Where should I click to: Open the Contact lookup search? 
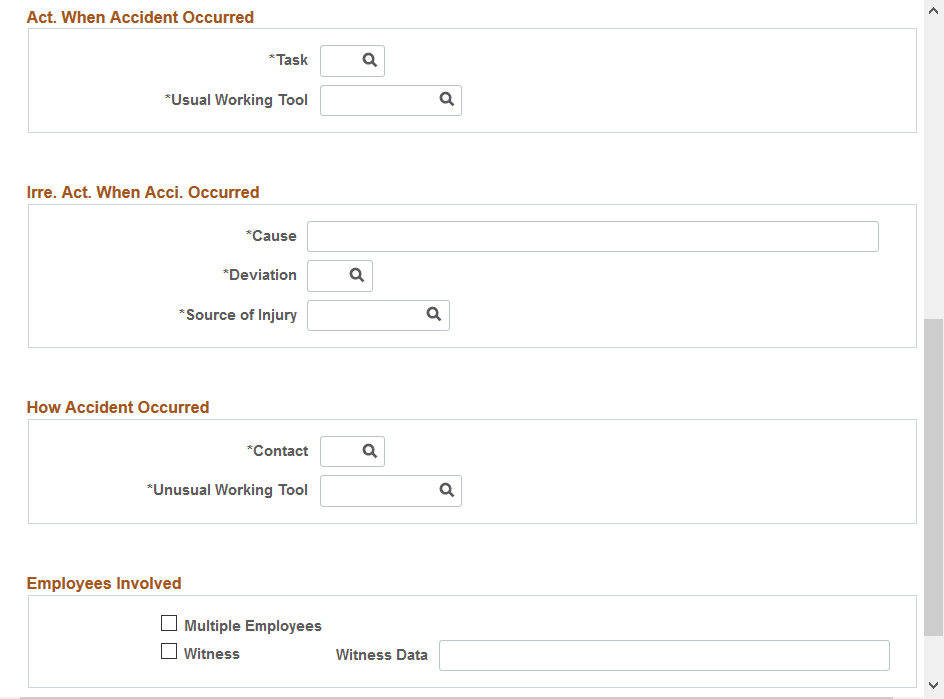[x=369, y=451]
